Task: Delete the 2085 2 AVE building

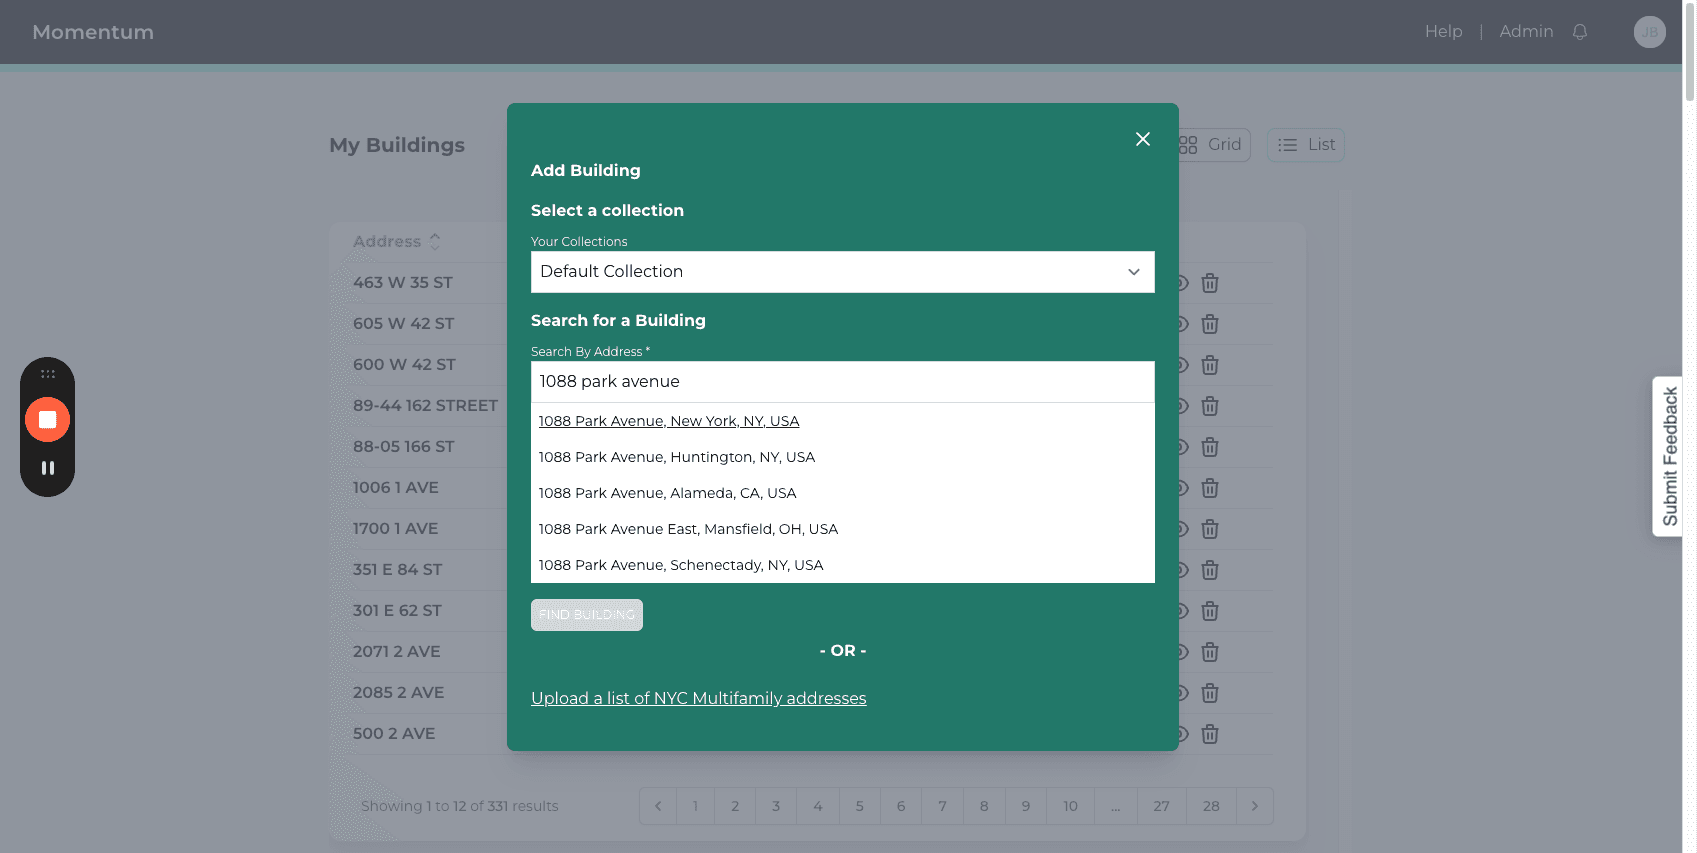Action: coord(1210,693)
